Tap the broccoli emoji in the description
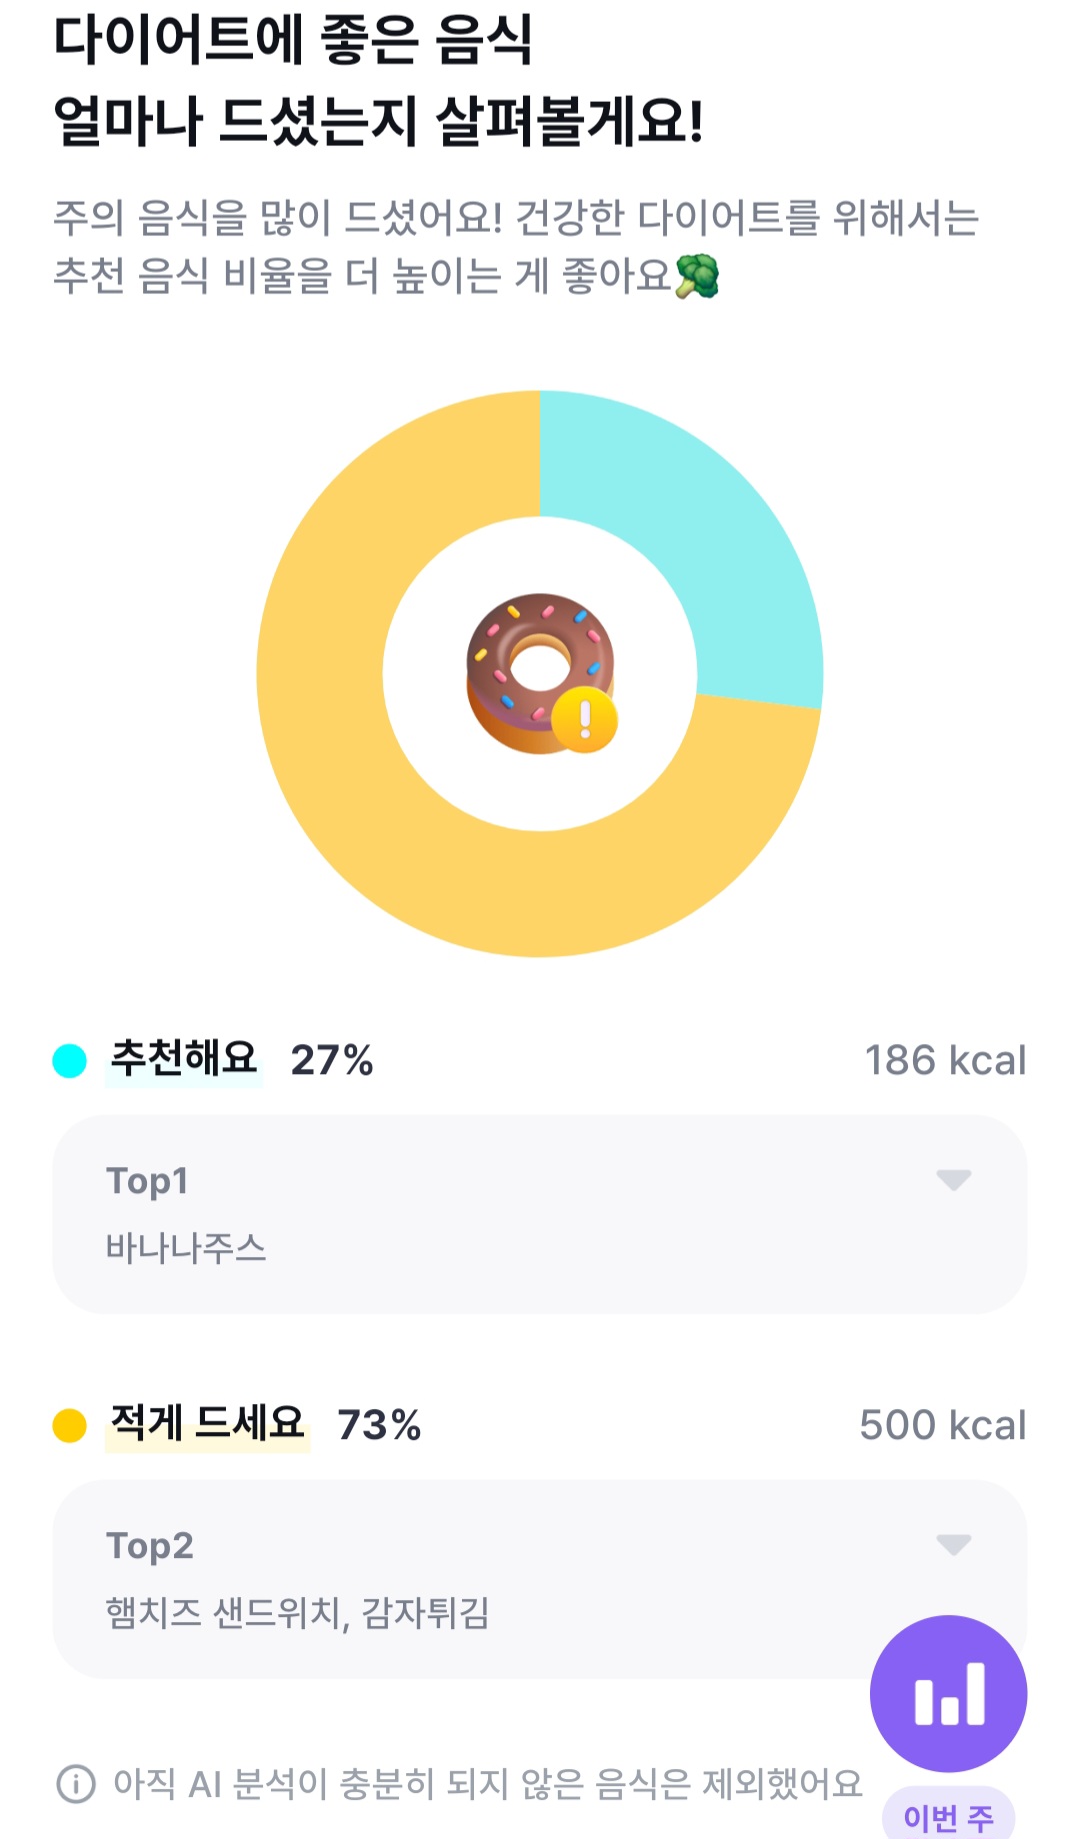Viewport: 1080px width, 1839px height. pyautogui.click(x=697, y=276)
